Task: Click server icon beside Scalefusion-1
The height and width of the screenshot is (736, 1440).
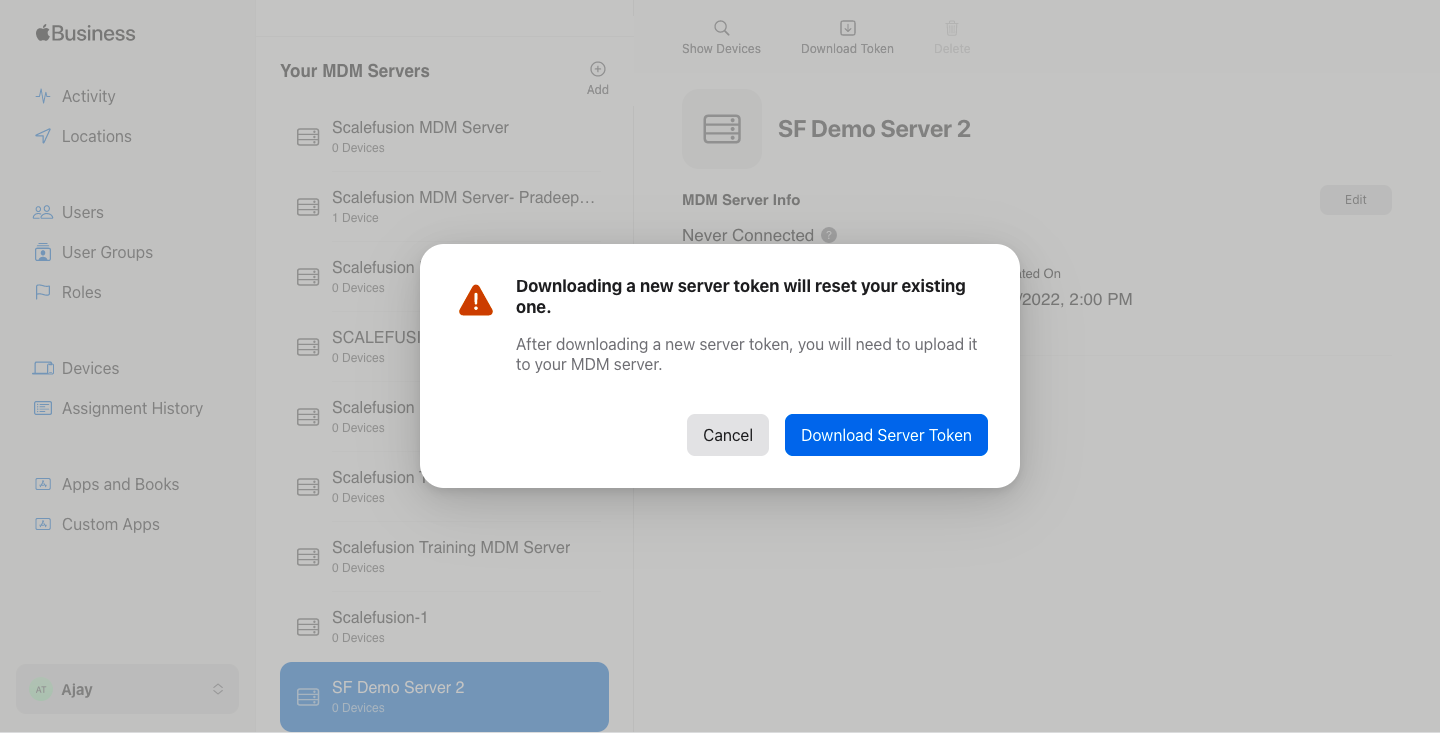Action: click(x=308, y=627)
